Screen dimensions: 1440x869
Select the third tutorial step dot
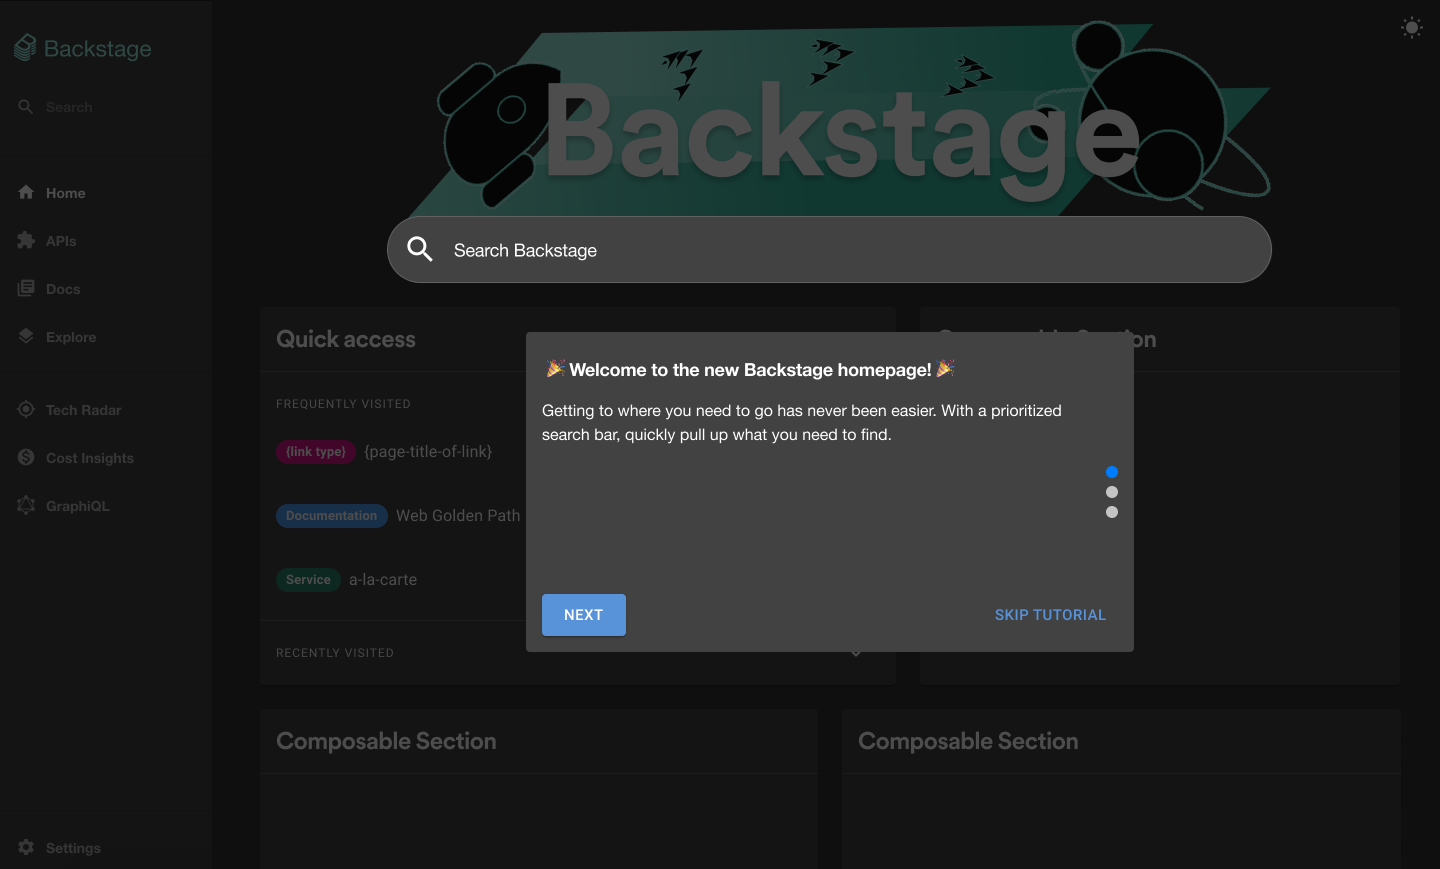(x=1112, y=512)
